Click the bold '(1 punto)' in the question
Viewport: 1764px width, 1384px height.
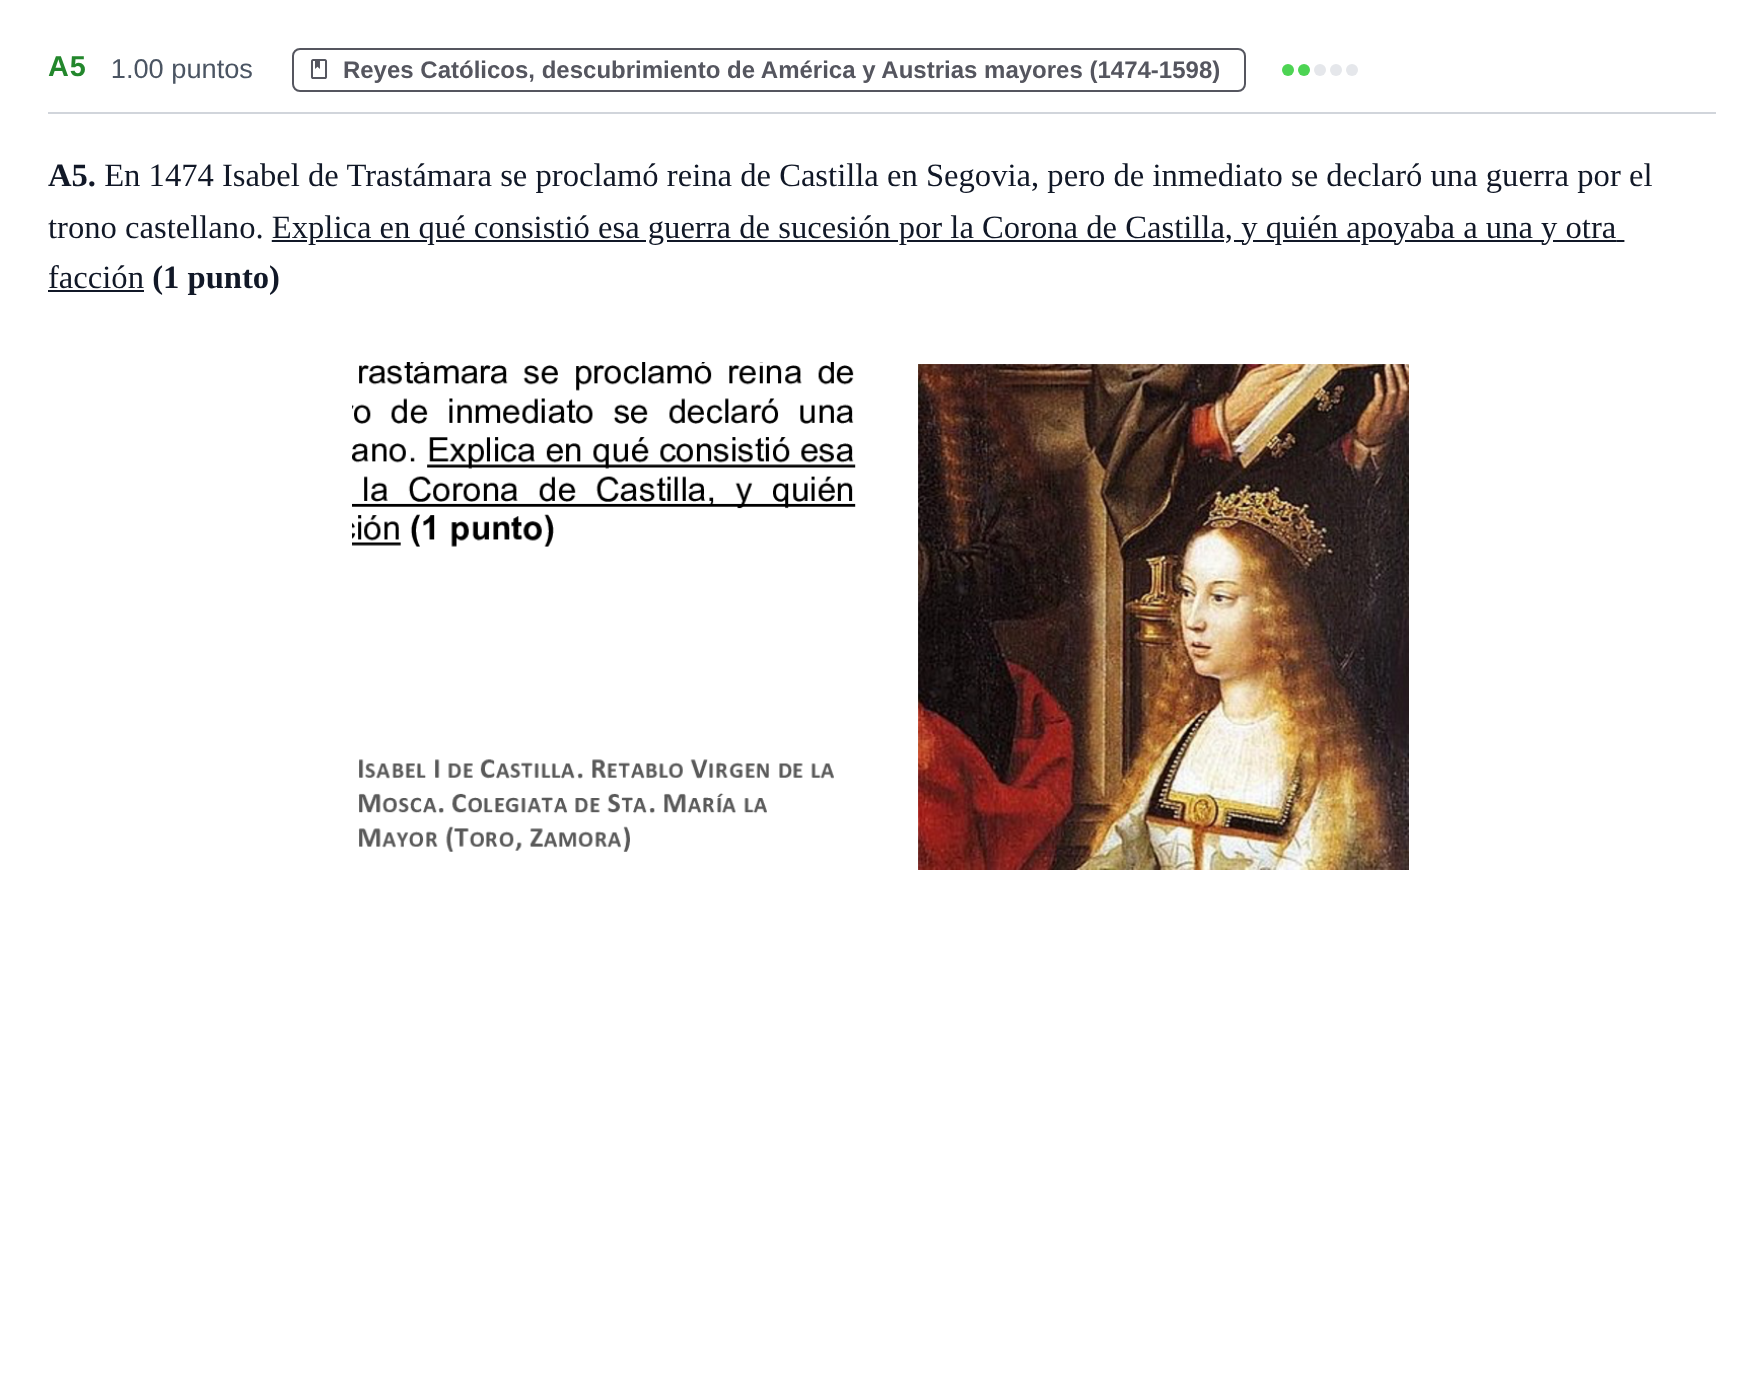[216, 278]
